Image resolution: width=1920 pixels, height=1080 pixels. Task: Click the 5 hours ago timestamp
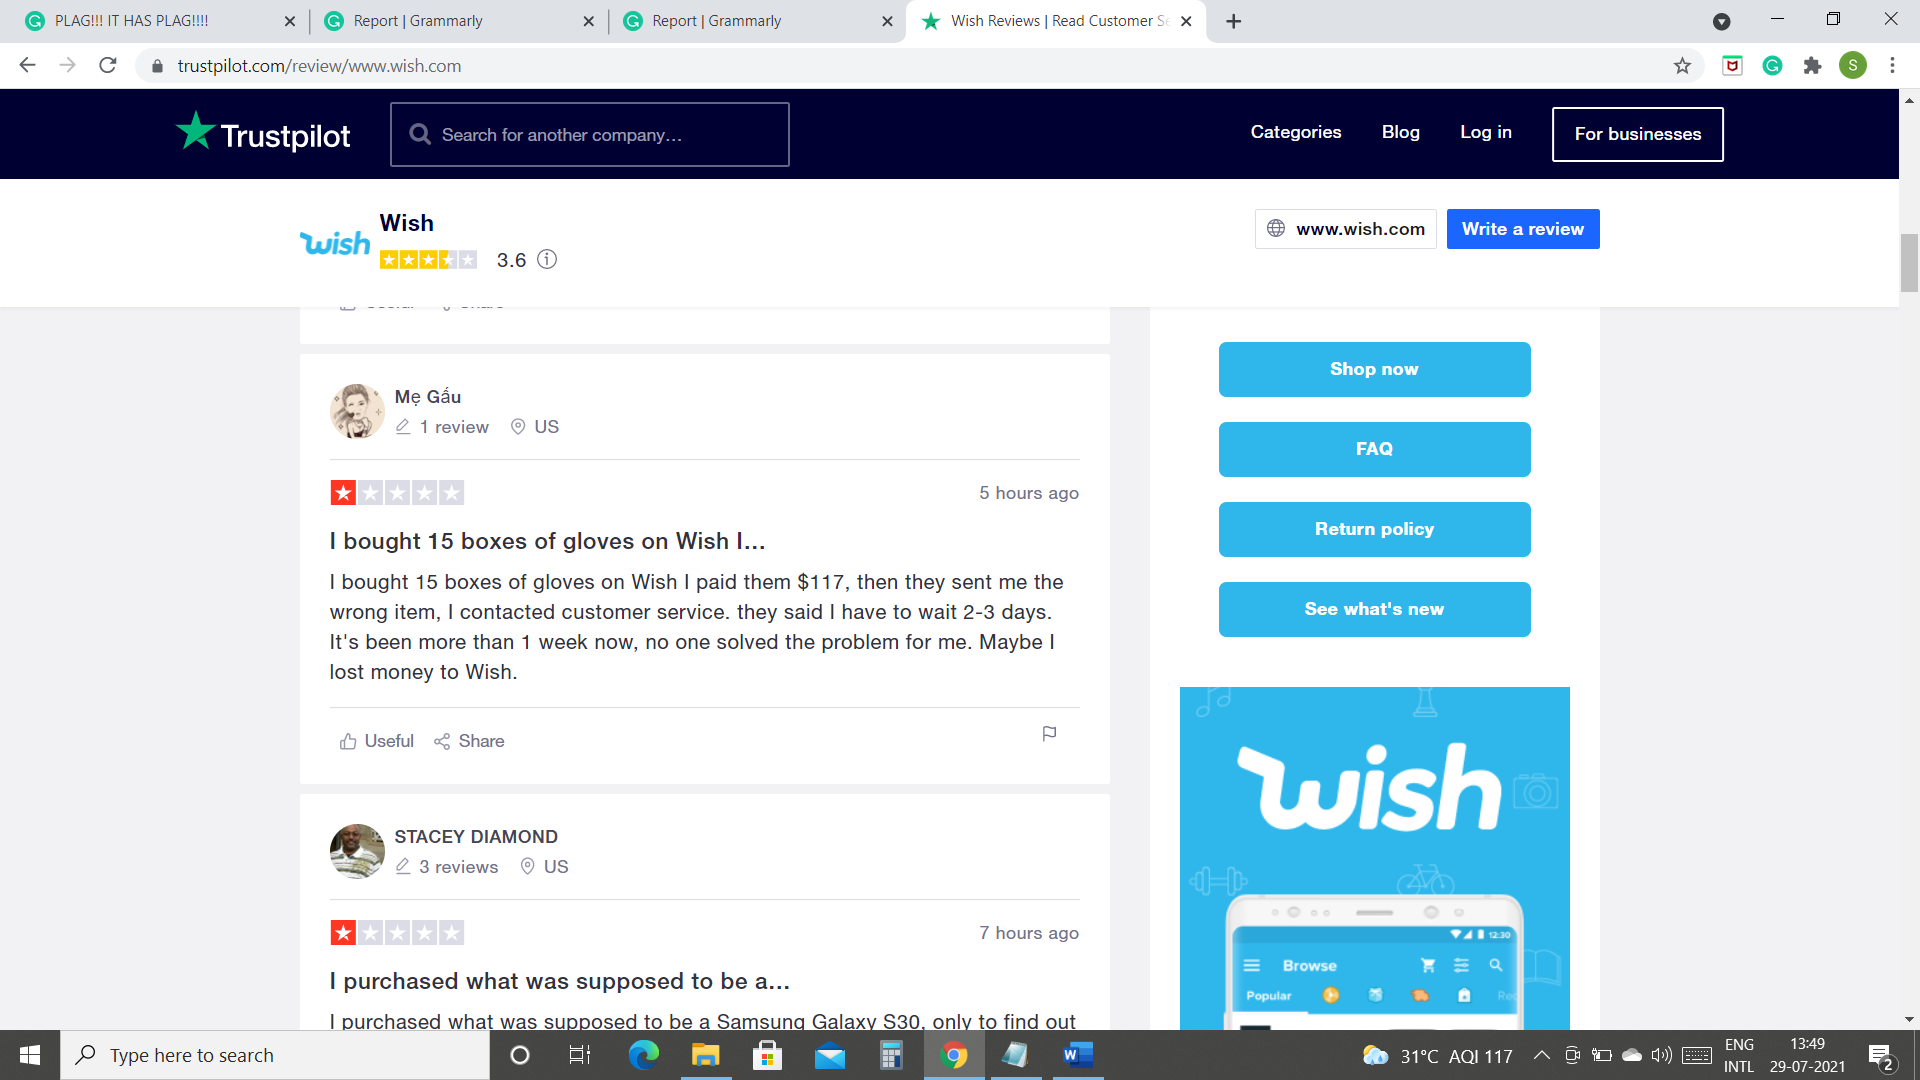(x=1029, y=493)
